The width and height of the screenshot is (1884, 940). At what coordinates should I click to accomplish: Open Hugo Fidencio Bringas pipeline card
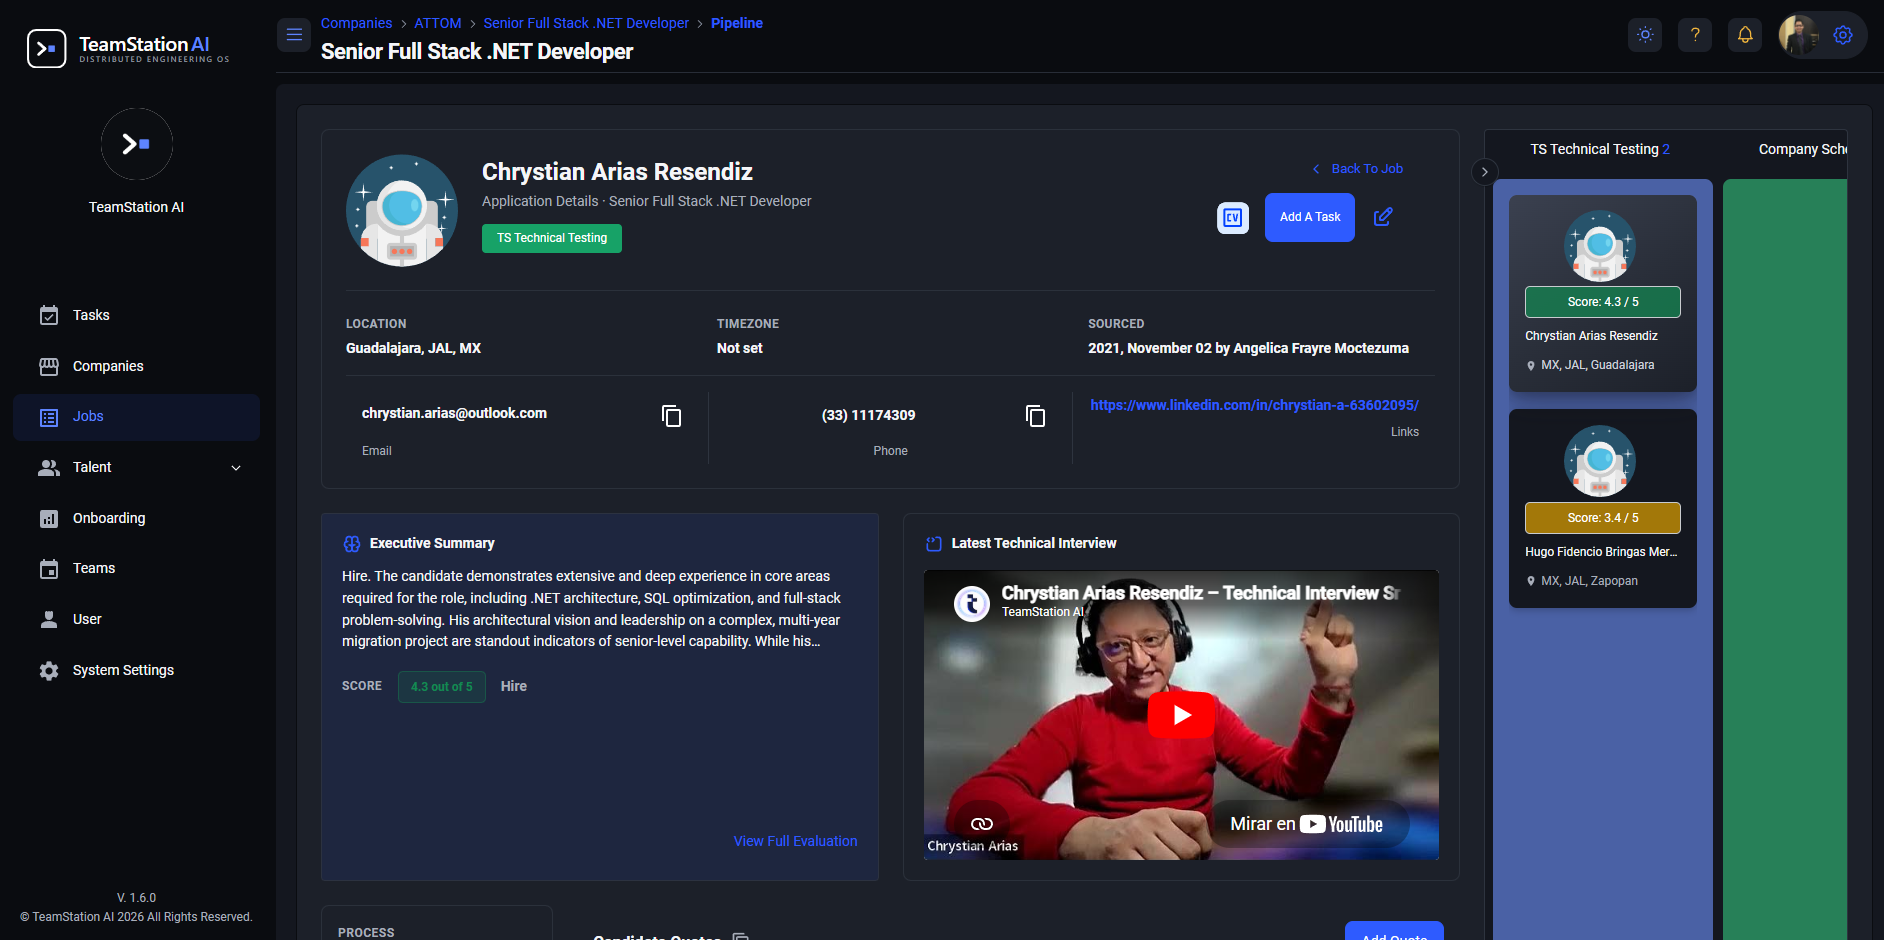[1603, 508]
